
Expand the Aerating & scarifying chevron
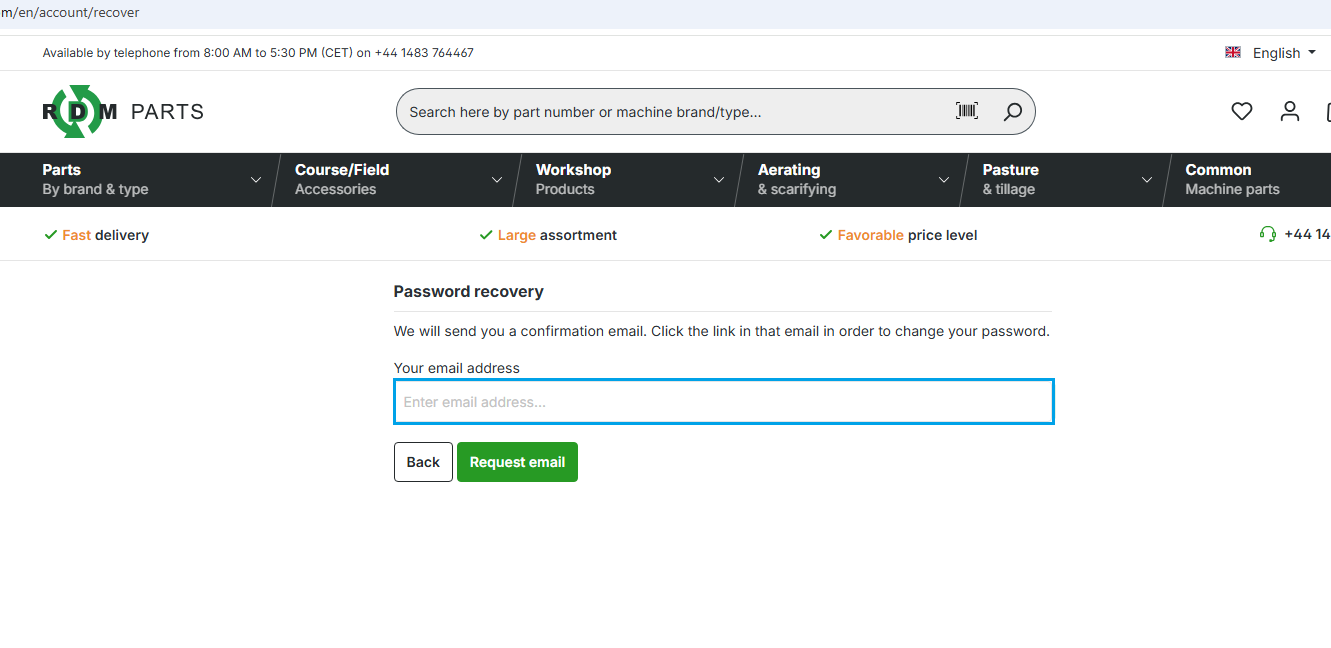click(x=943, y=180)
